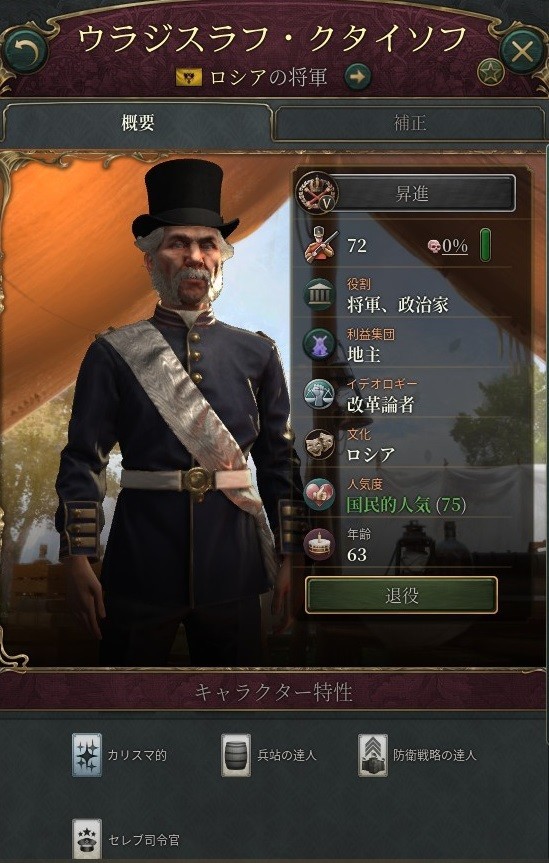
Task: Select the 防衛戦略の達人 trait
Action: [x=373, y=755]
